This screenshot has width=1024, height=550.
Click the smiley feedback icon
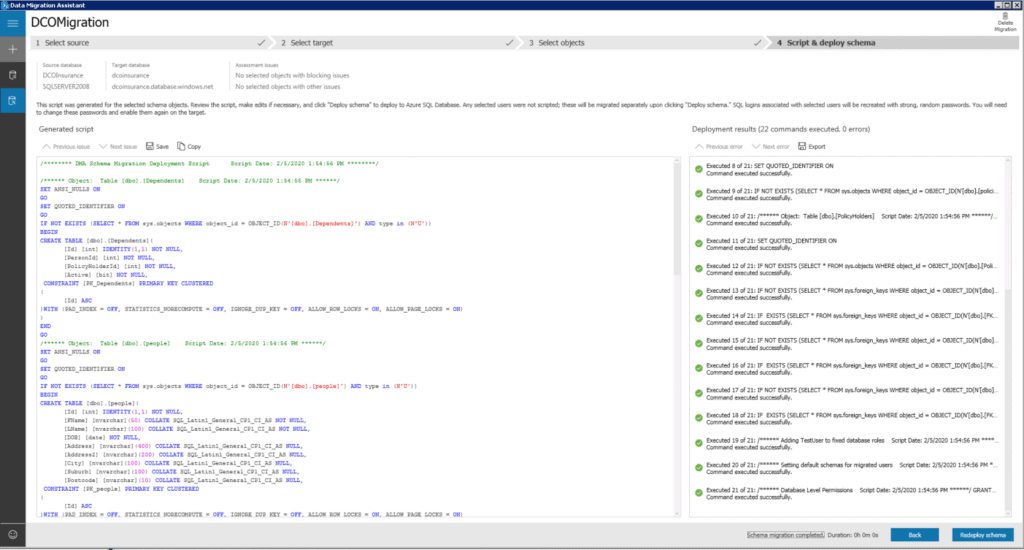pos(13,535)
